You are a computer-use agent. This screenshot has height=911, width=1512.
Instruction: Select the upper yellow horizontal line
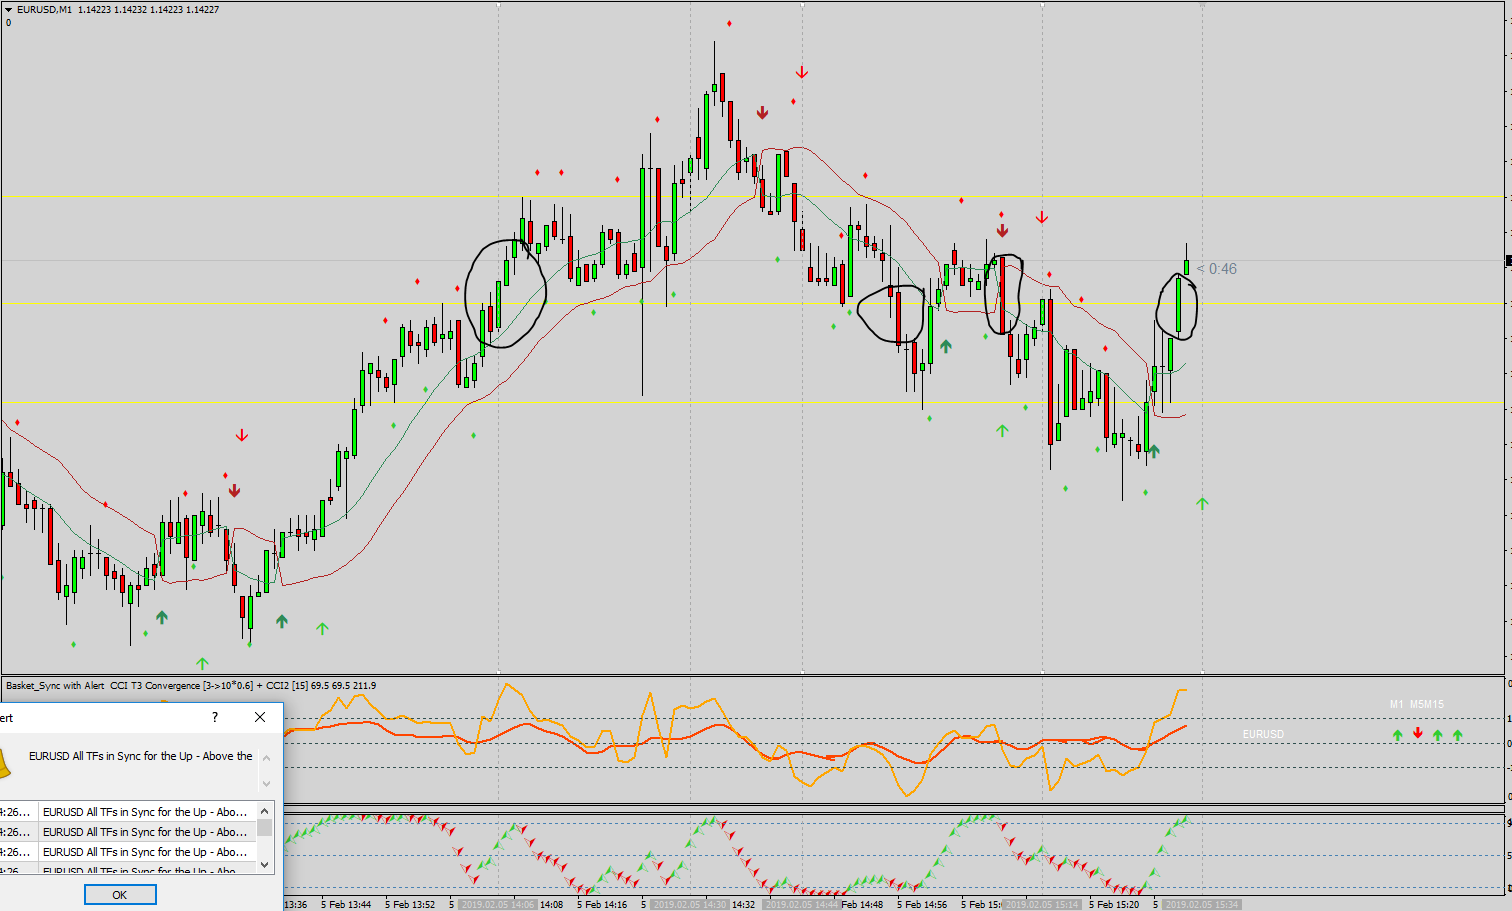[x=752, y=196]
